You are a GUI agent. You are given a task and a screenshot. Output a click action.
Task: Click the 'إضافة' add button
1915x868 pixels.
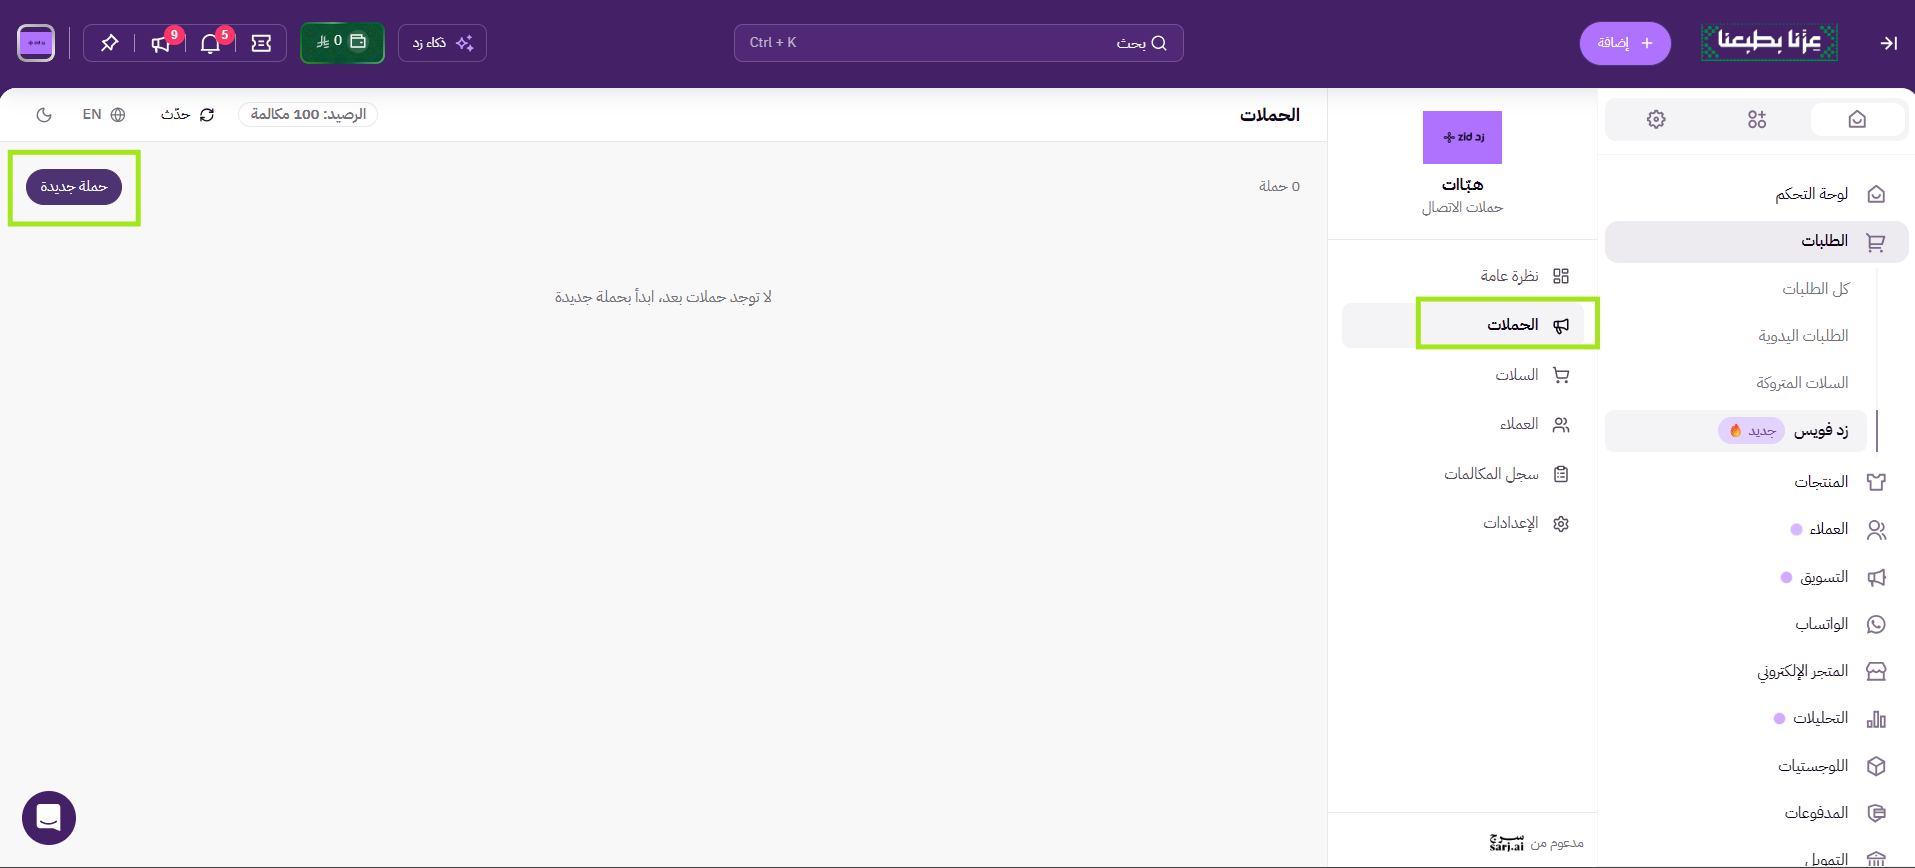tap(1625, 43)
